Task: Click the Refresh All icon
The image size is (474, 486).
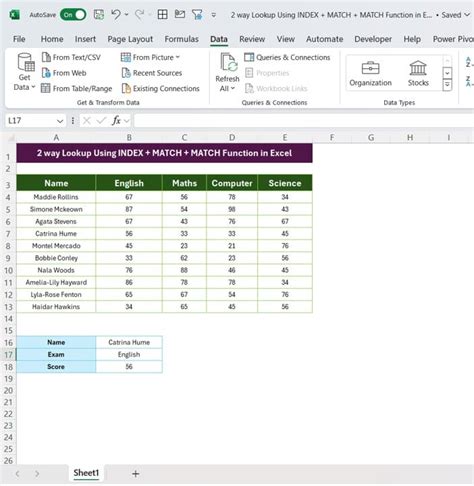Action: point(228,62)
